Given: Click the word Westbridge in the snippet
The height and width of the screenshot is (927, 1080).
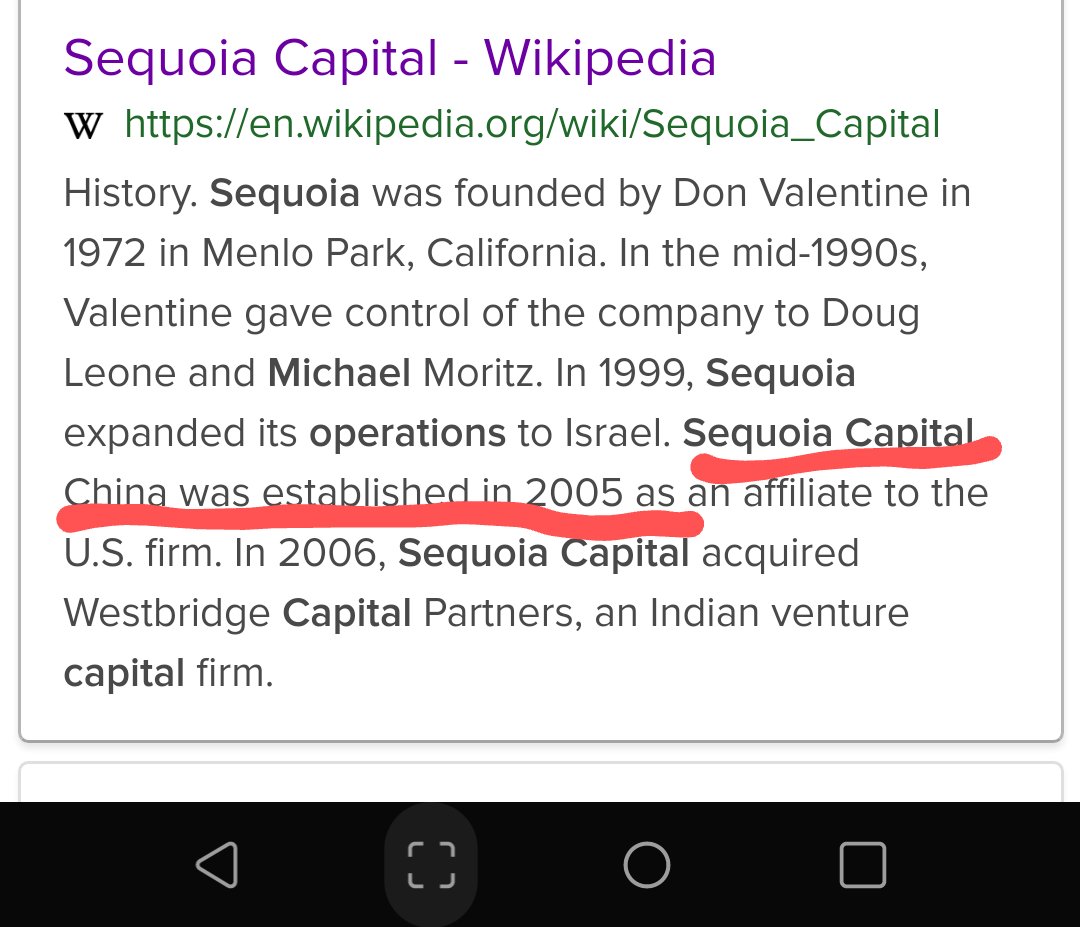Looking at the screenshot, I should tap(167, 613).
